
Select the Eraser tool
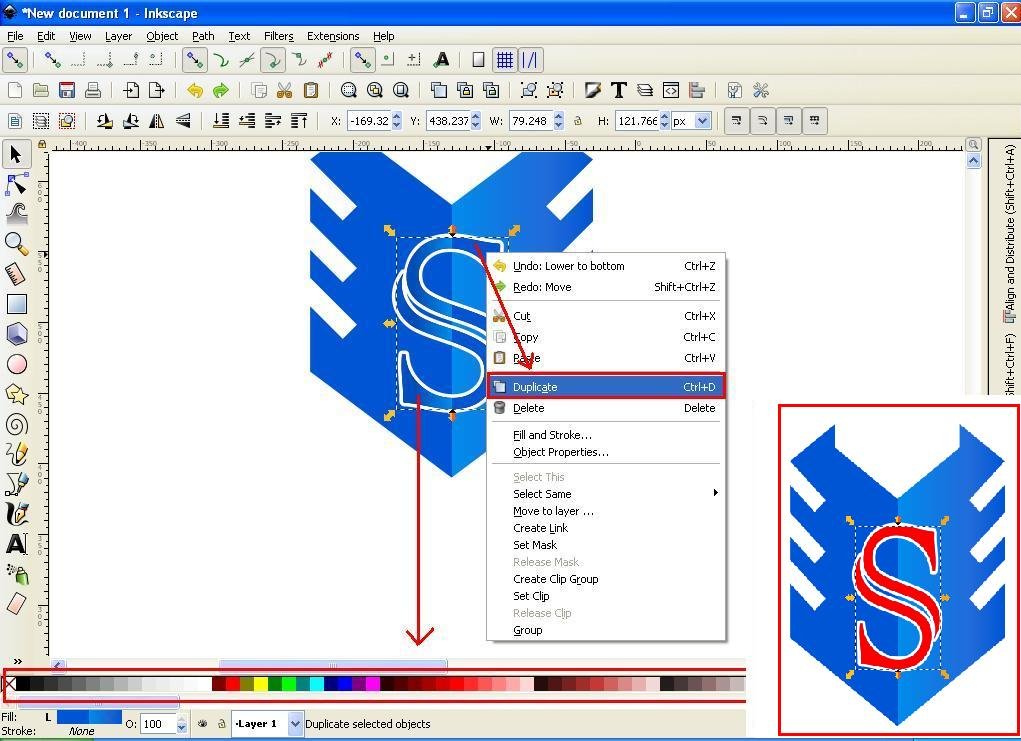pyautogui.click(x=16, y=604)
